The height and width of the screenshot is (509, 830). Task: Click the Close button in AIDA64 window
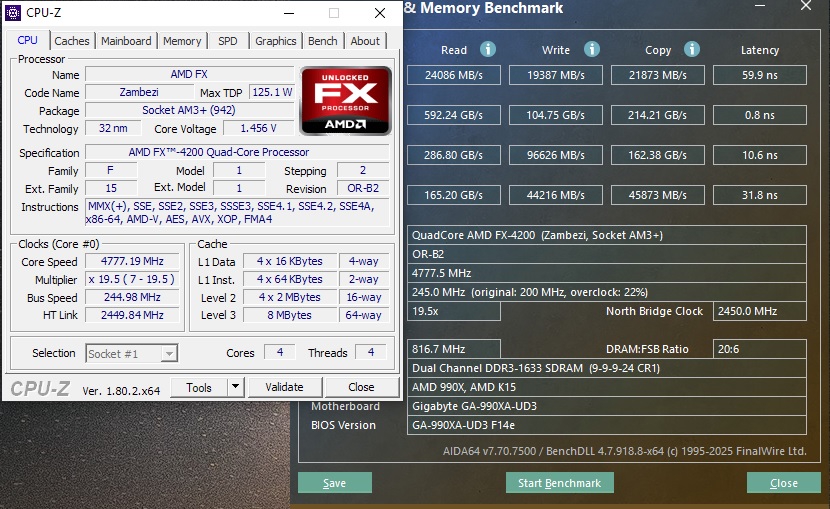tap(783, 483)
